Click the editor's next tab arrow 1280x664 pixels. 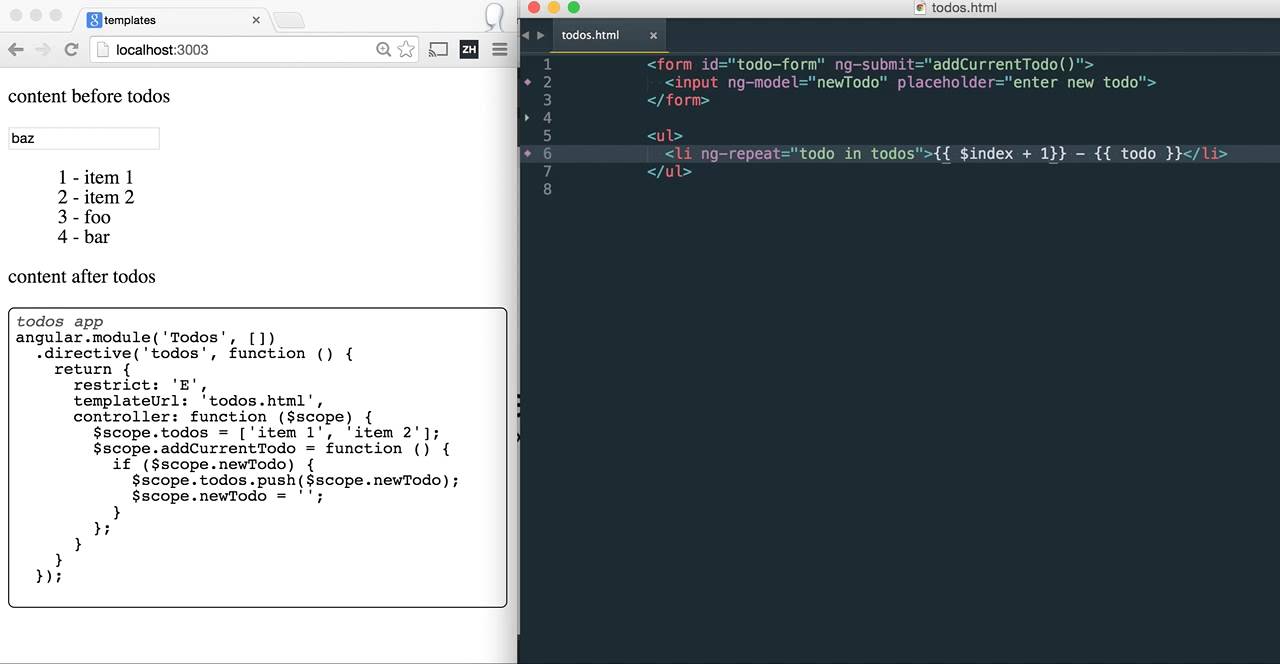541,35
